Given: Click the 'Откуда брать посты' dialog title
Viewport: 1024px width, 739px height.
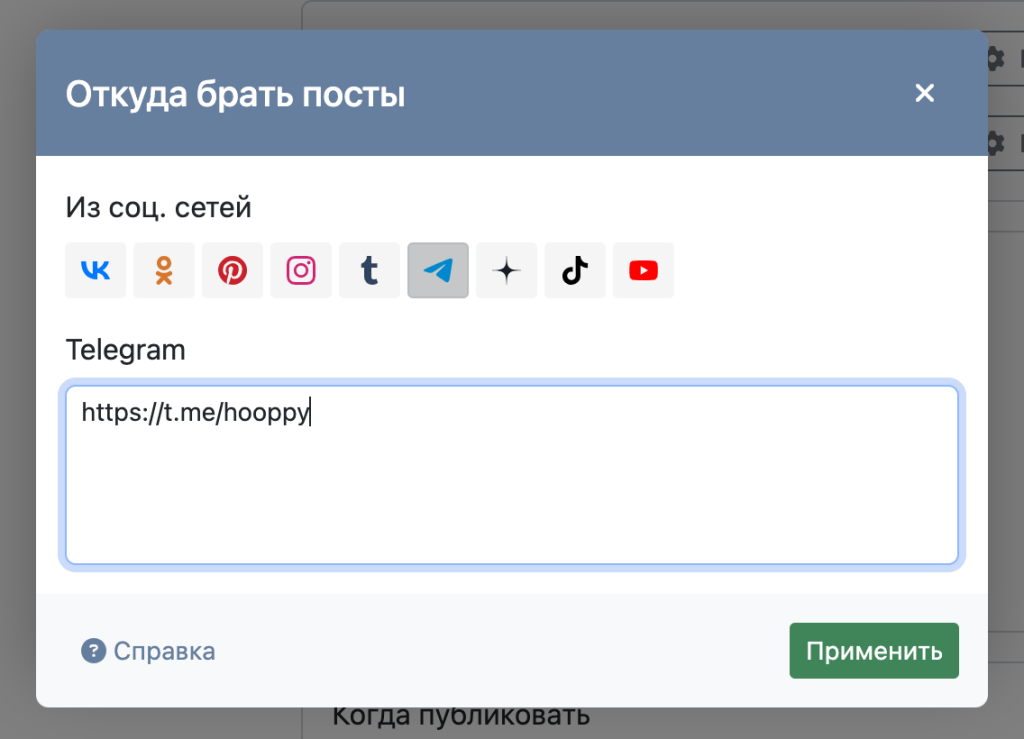Looking at the screenshot, I should (x=235, y=95).
